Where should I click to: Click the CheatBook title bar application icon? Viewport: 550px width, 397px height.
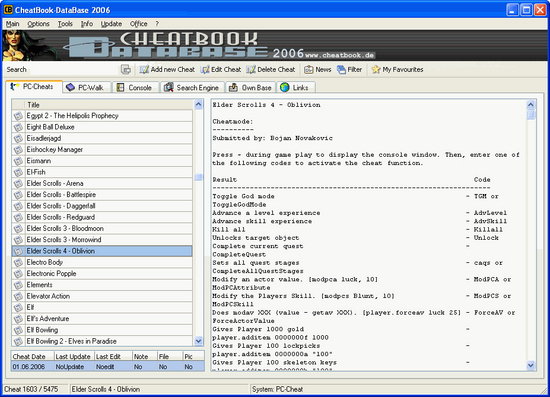(x=8, y=9)
